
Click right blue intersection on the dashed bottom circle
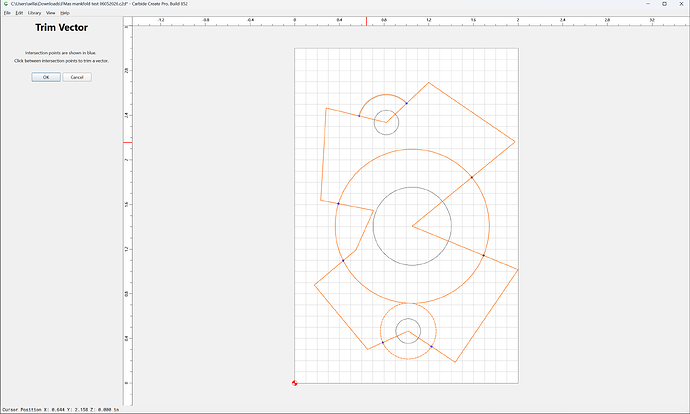(431, 347)
